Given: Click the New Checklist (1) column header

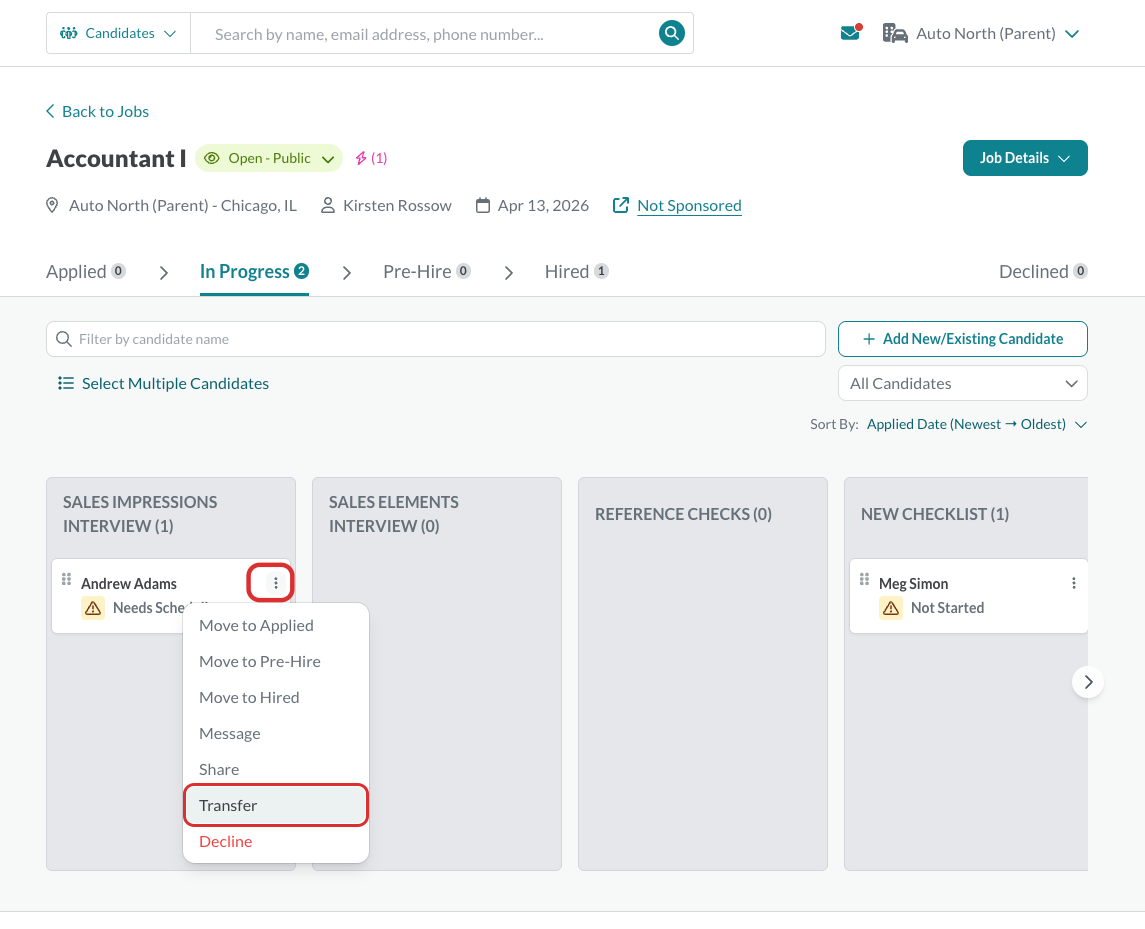Looking at the screenshot, I should point(935,514).
